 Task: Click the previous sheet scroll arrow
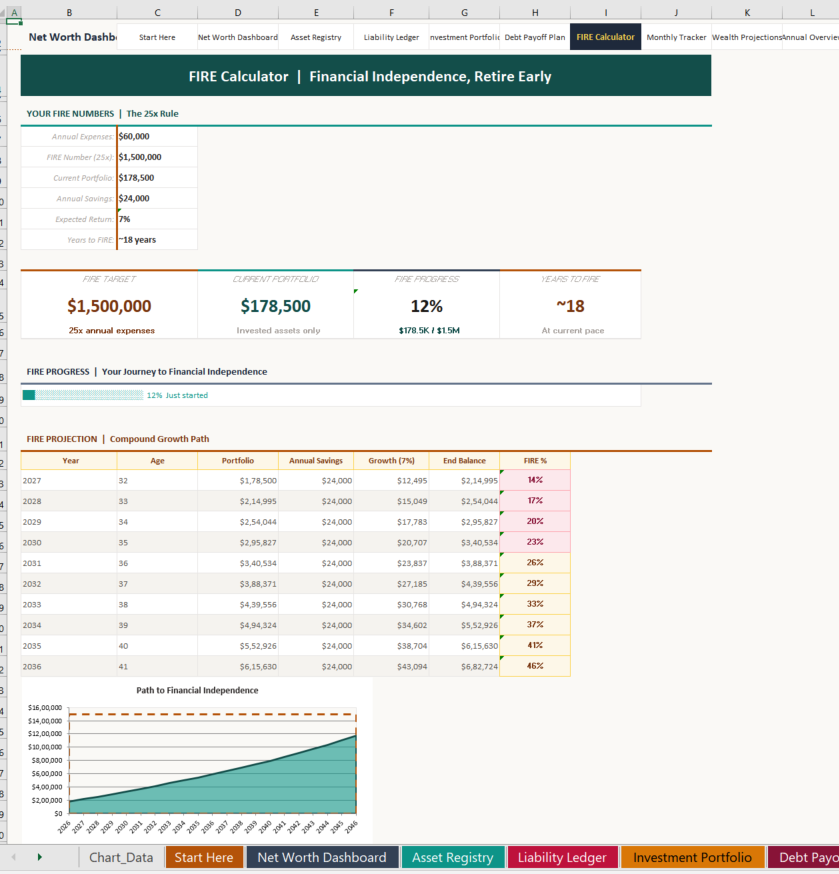tap(14, 857)
